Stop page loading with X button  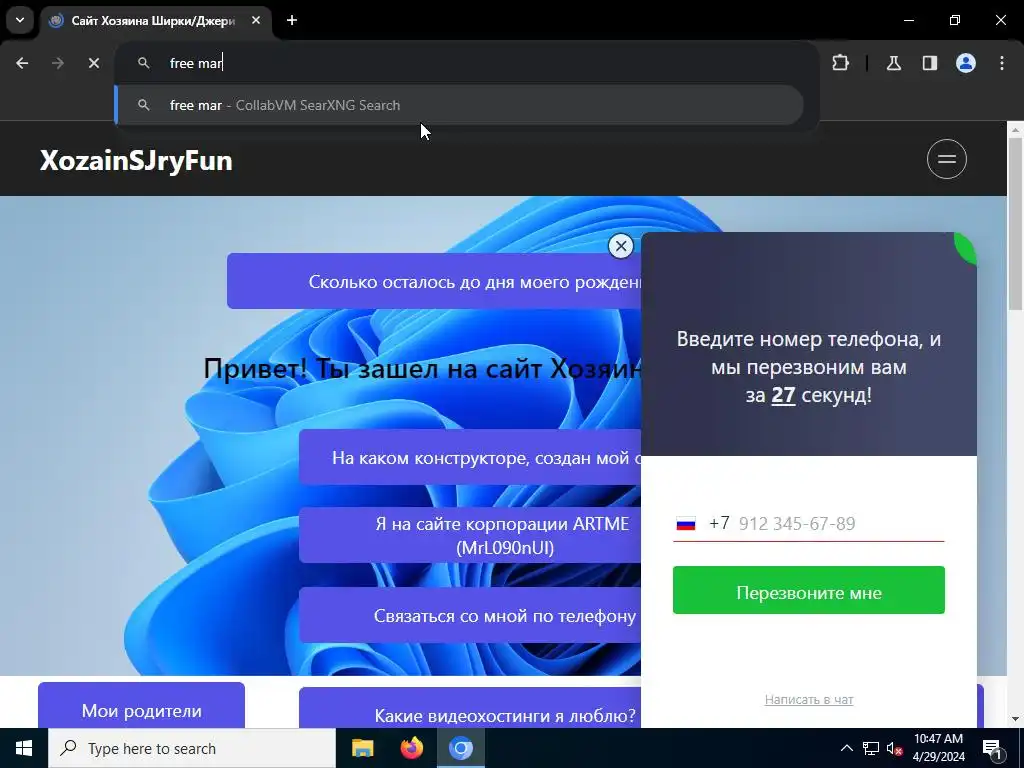coord(94,63)
